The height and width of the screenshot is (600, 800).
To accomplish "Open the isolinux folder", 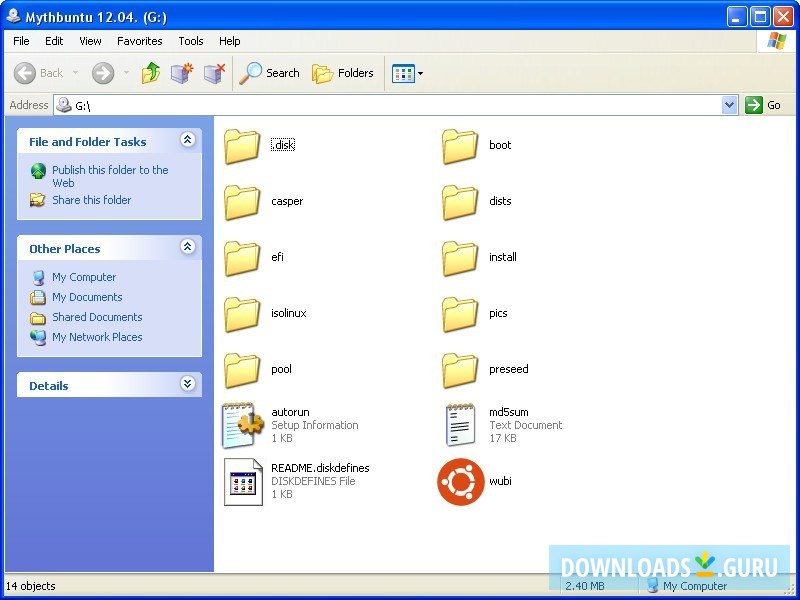I will tap(243, 313).
